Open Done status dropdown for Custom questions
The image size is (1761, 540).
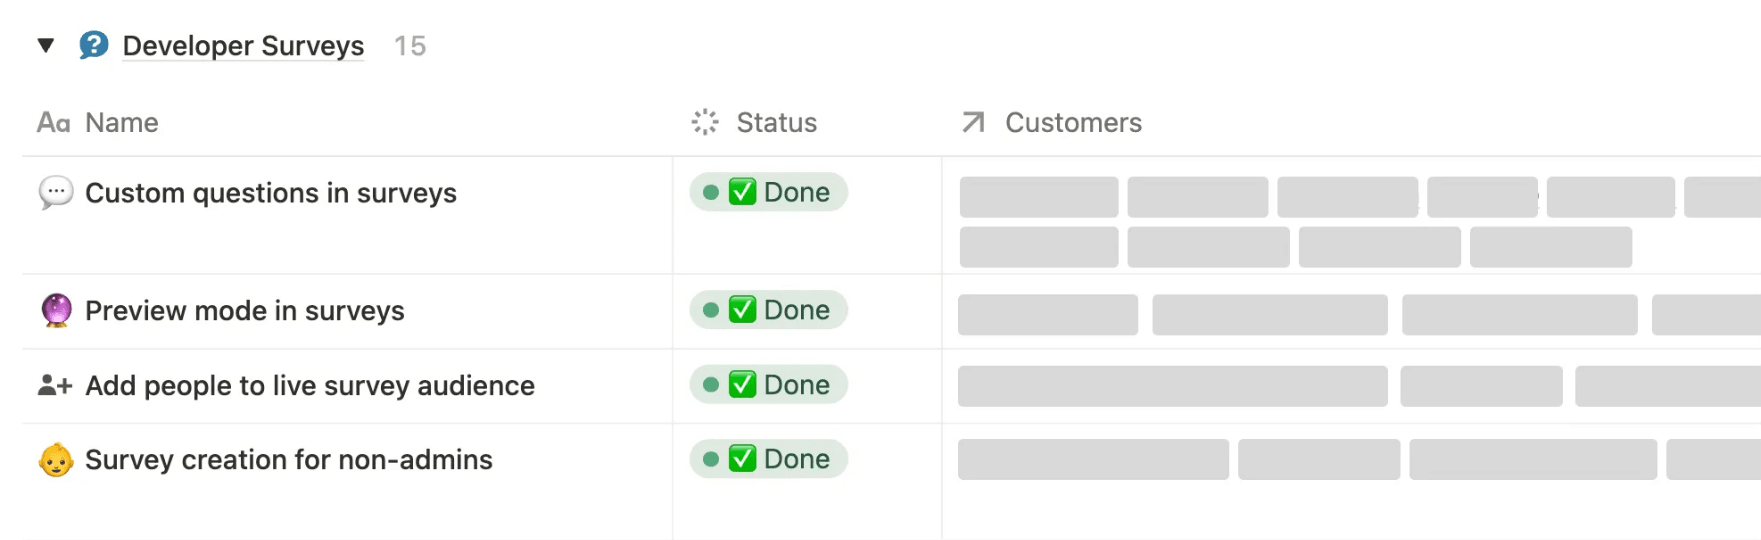[768, 192]
